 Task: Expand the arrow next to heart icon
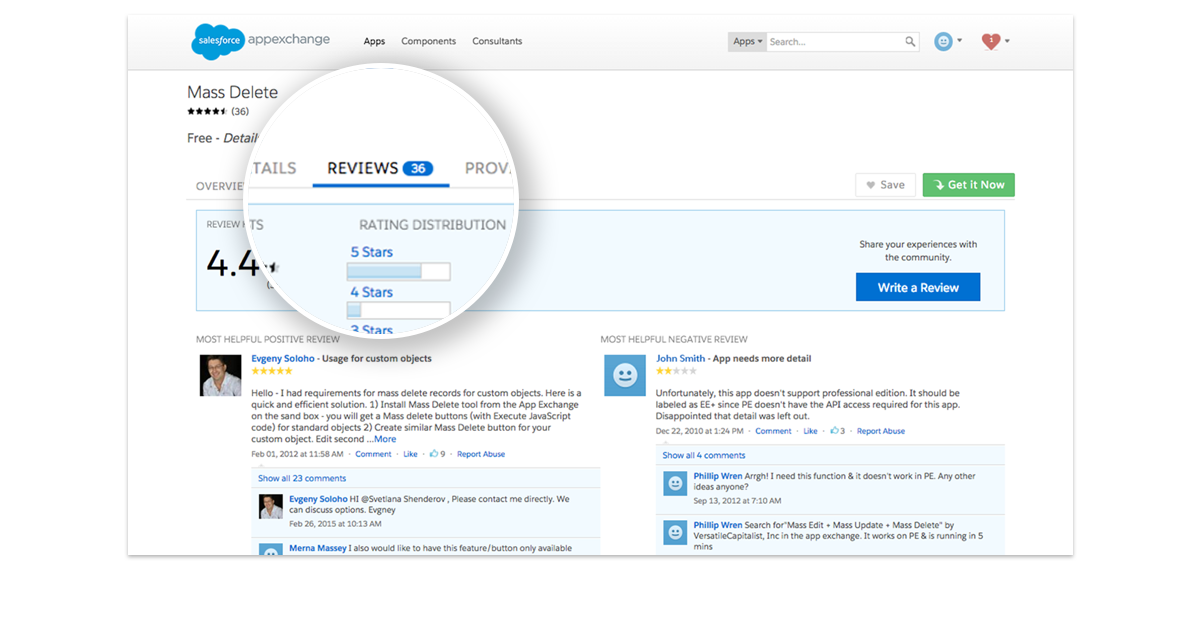1007,41
